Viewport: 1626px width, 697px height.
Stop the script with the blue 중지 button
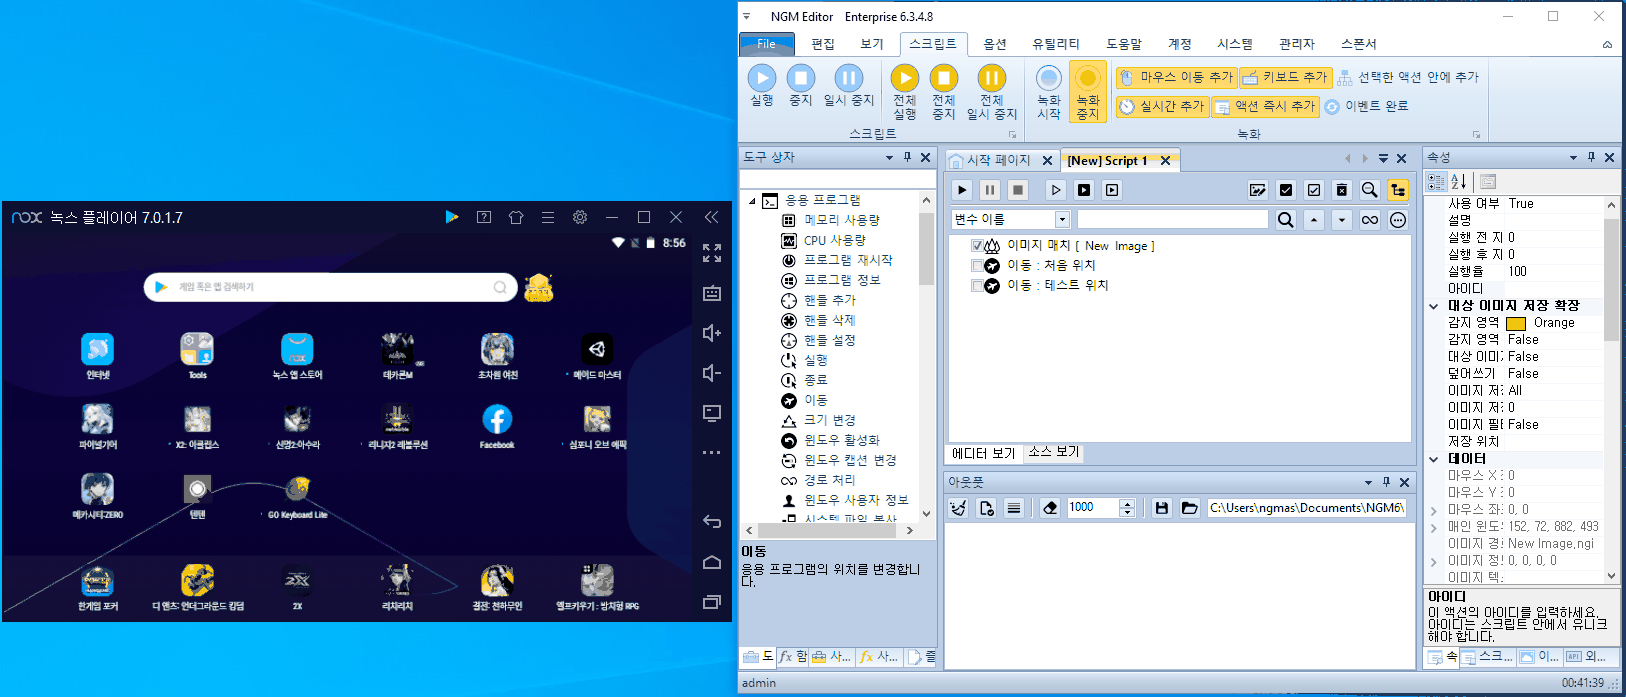coord(801,86)
